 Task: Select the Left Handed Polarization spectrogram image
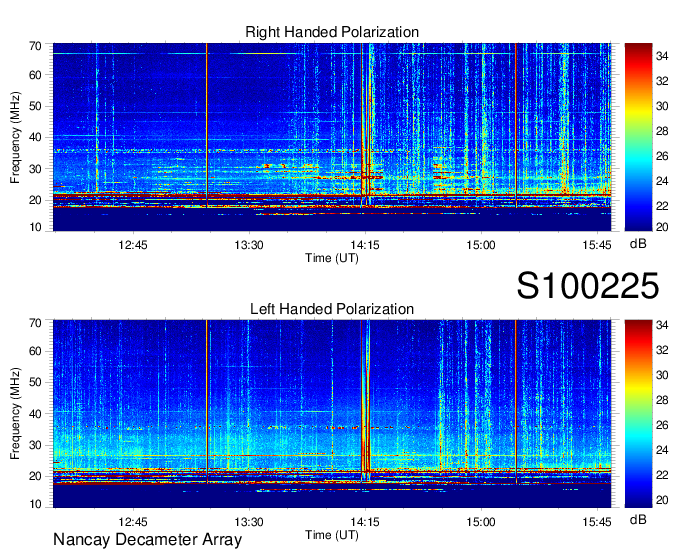[x=332, y=414]
